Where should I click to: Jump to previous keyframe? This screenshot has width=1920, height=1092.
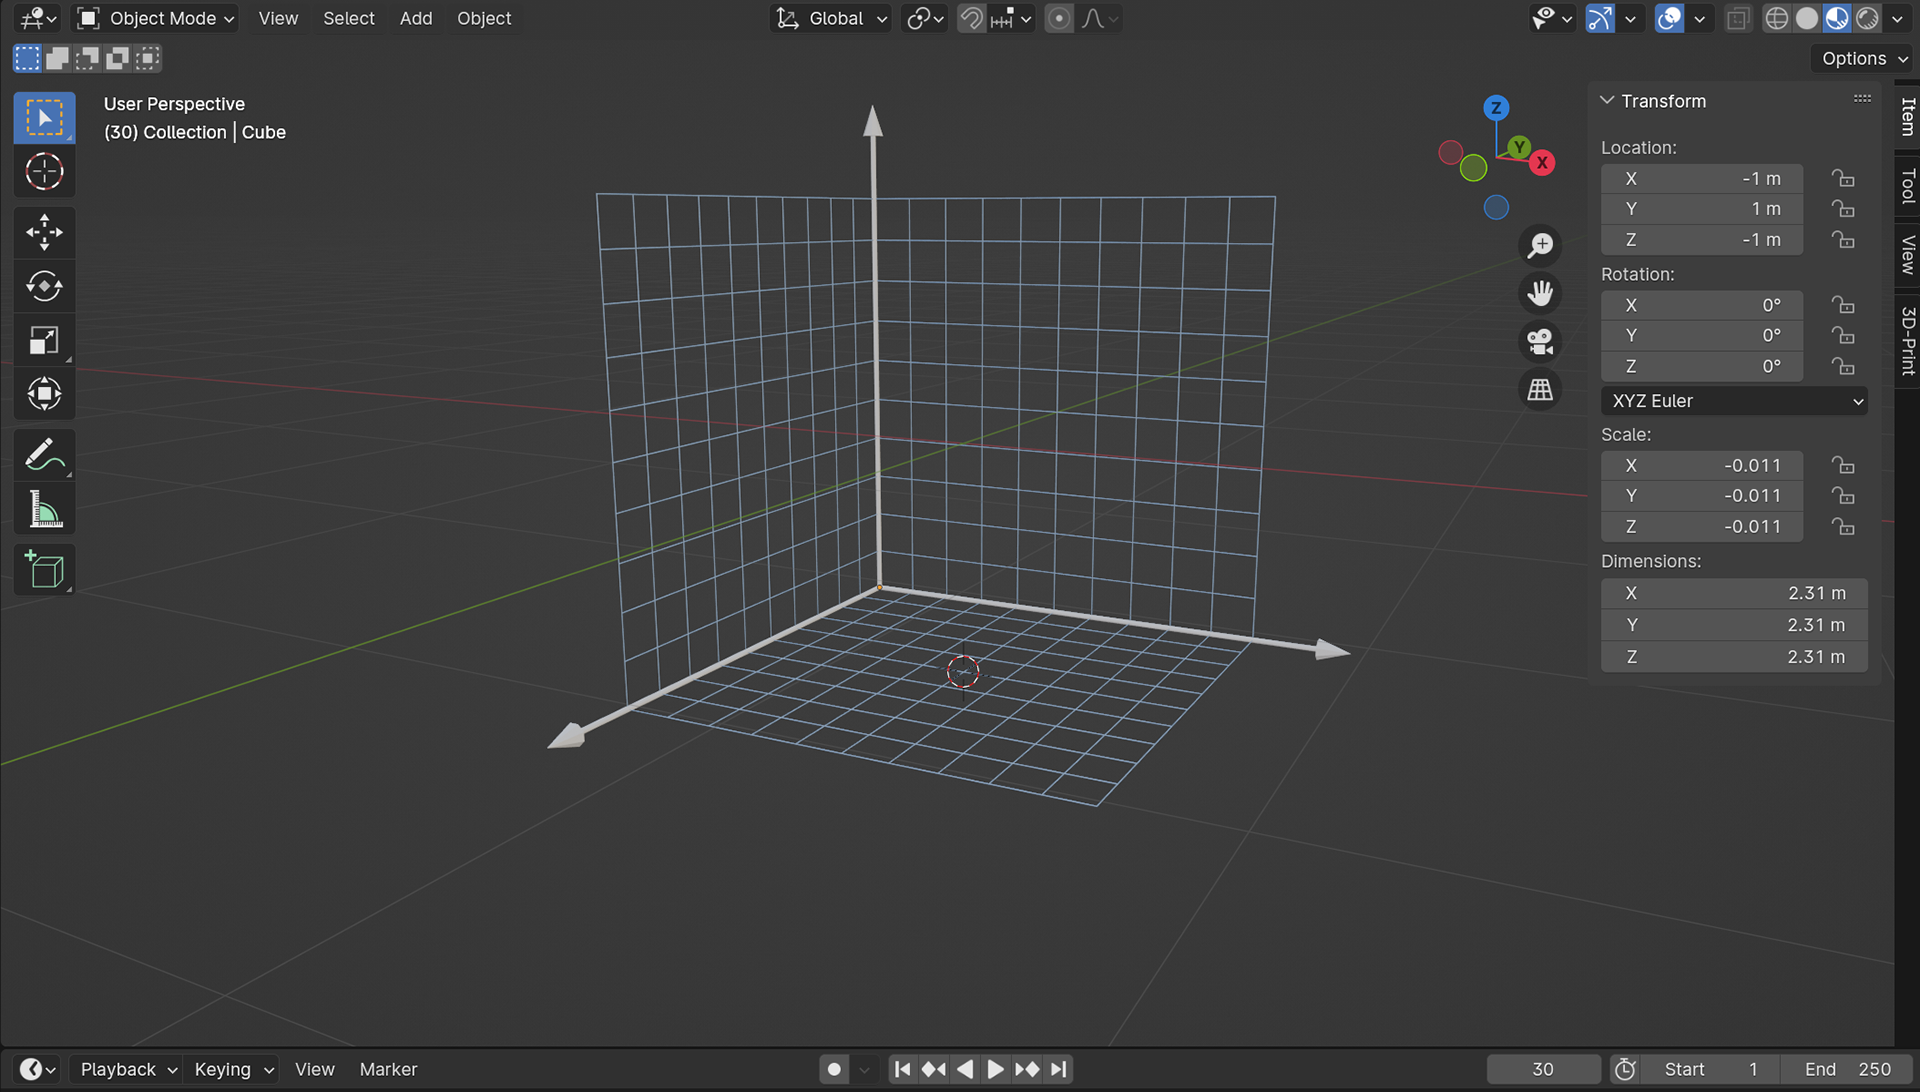point(933,1069)
